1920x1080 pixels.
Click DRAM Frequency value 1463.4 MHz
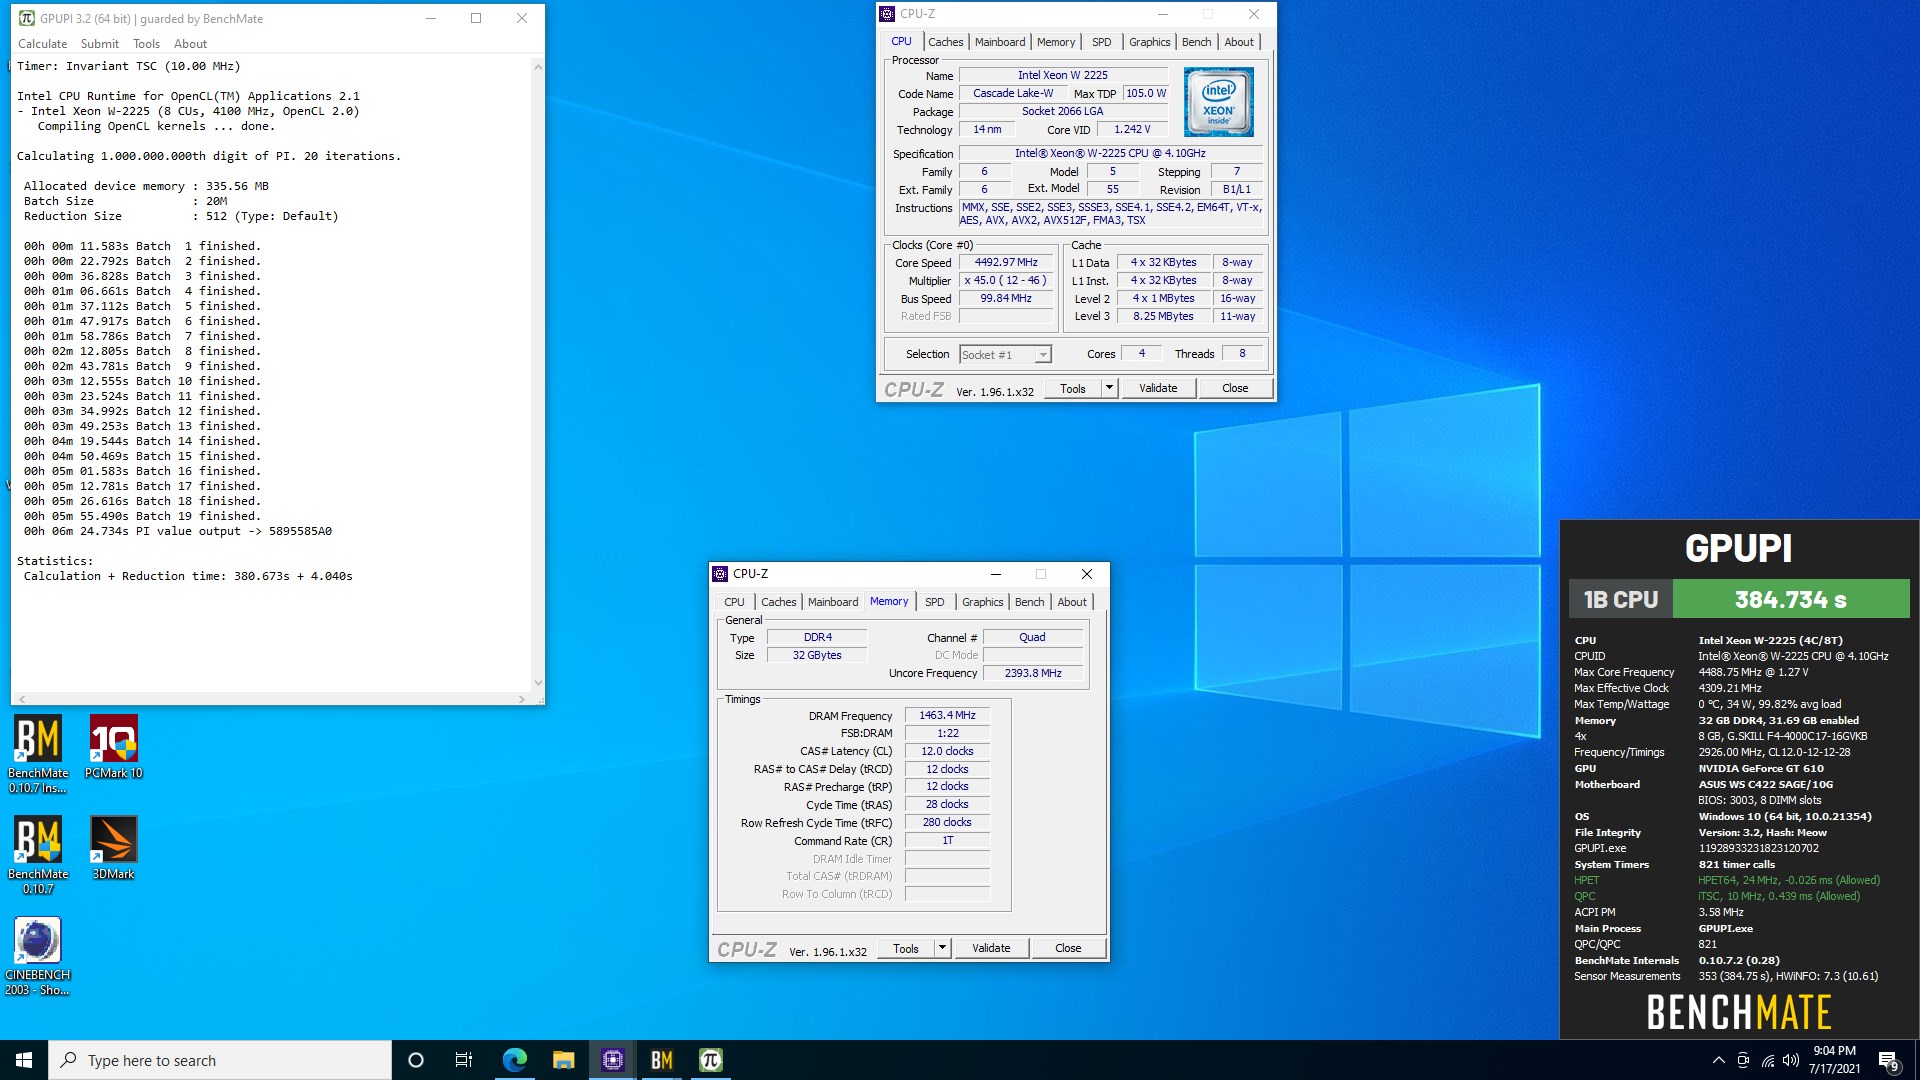pyautogui.click(x=947, y=716)
